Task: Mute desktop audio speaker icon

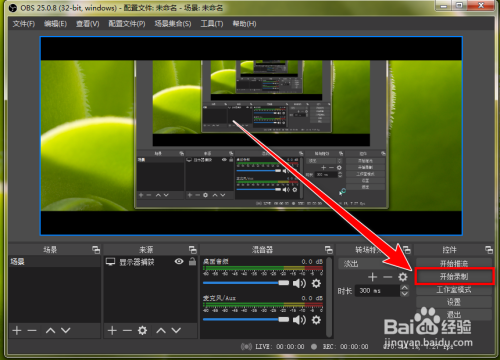Action: pos(299,283)
